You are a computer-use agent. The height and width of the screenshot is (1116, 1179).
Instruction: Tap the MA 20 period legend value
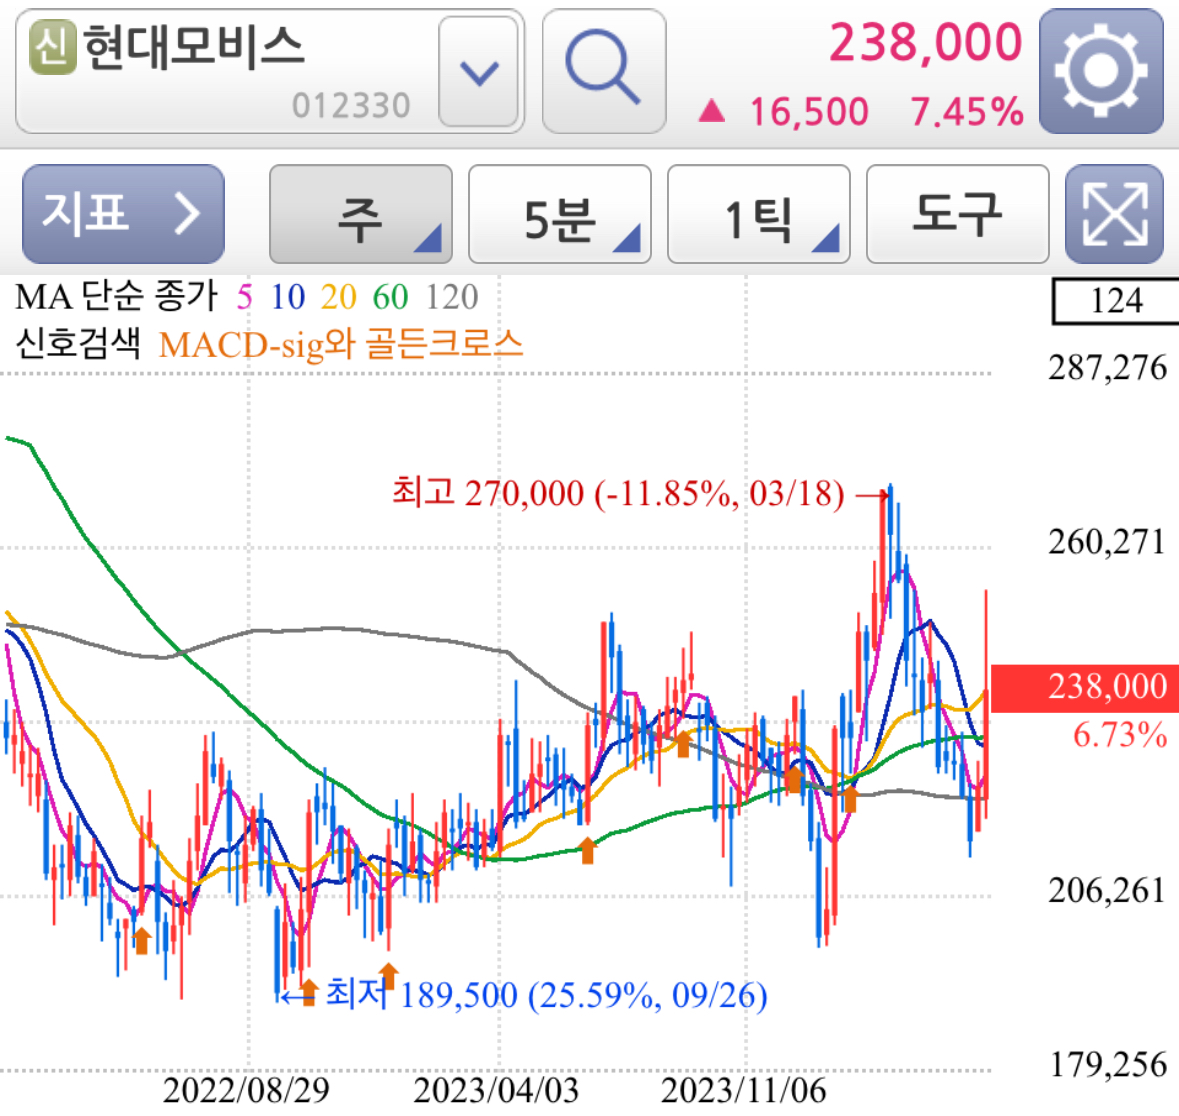[338, 297]
